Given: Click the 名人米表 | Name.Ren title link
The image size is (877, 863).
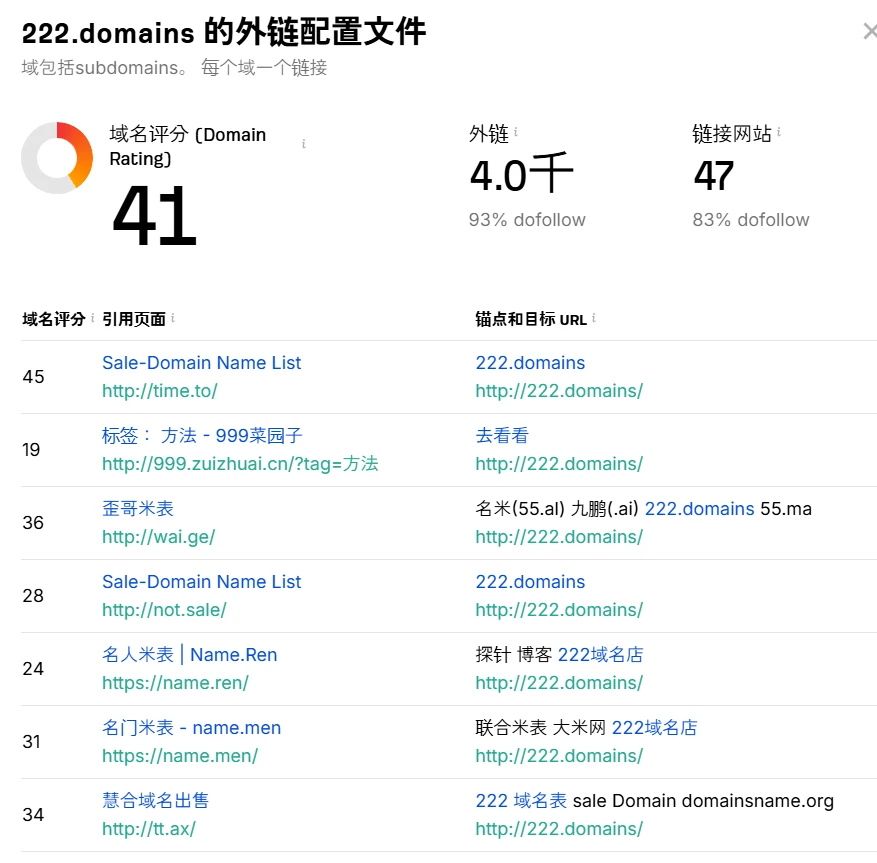Looking at the screenshot, I should point(189,655).
